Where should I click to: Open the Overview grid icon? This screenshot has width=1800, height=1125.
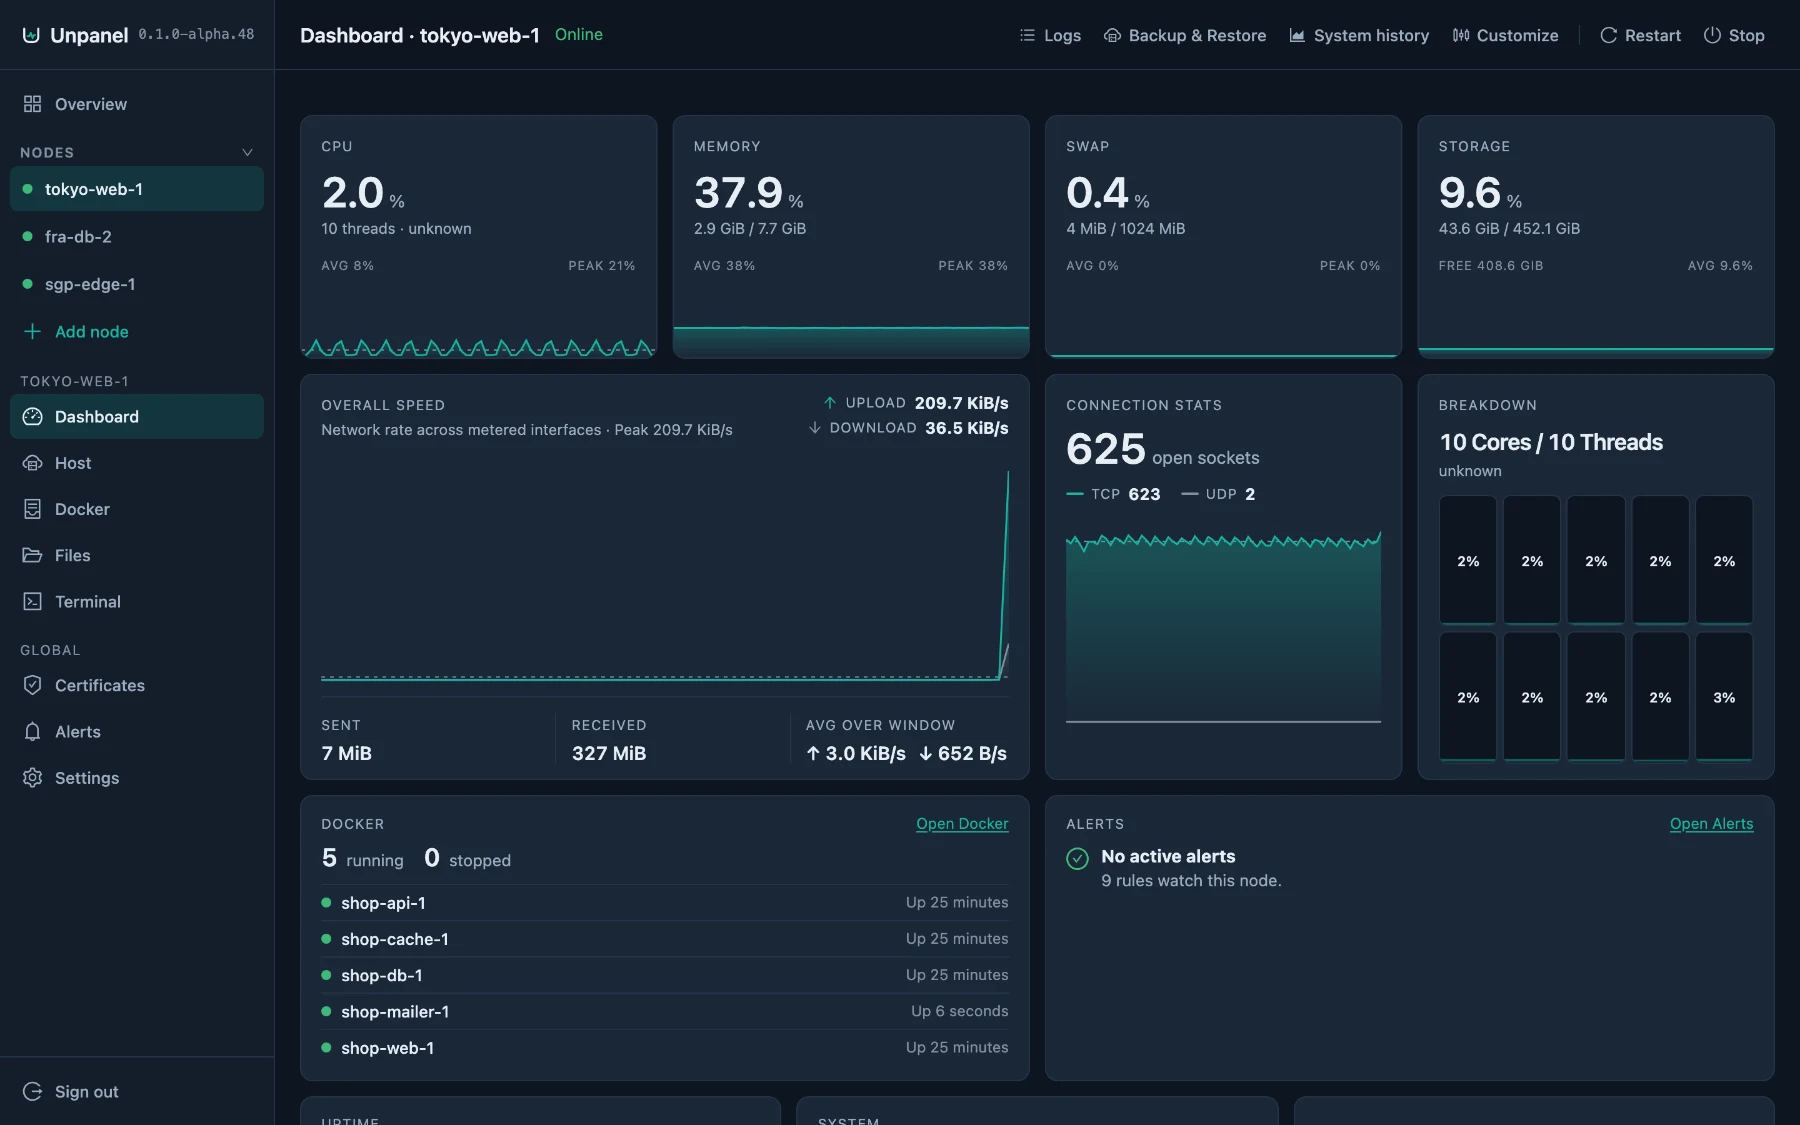point(32,104)
